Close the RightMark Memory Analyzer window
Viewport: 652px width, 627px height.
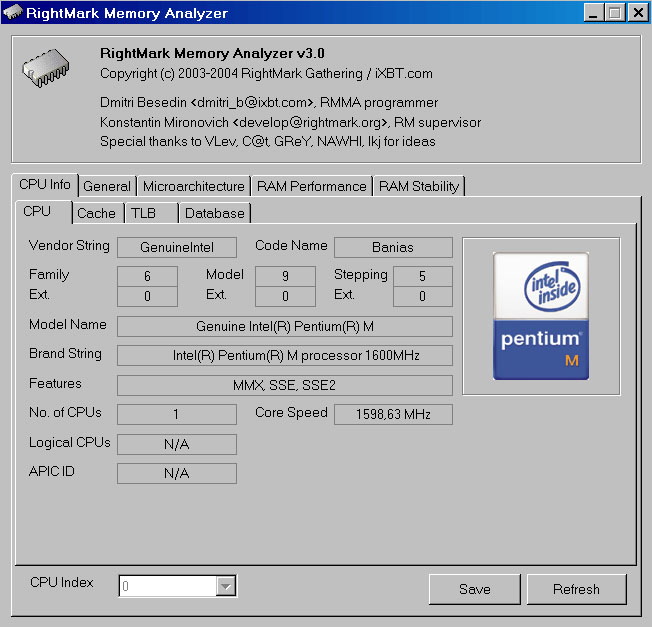638,12
